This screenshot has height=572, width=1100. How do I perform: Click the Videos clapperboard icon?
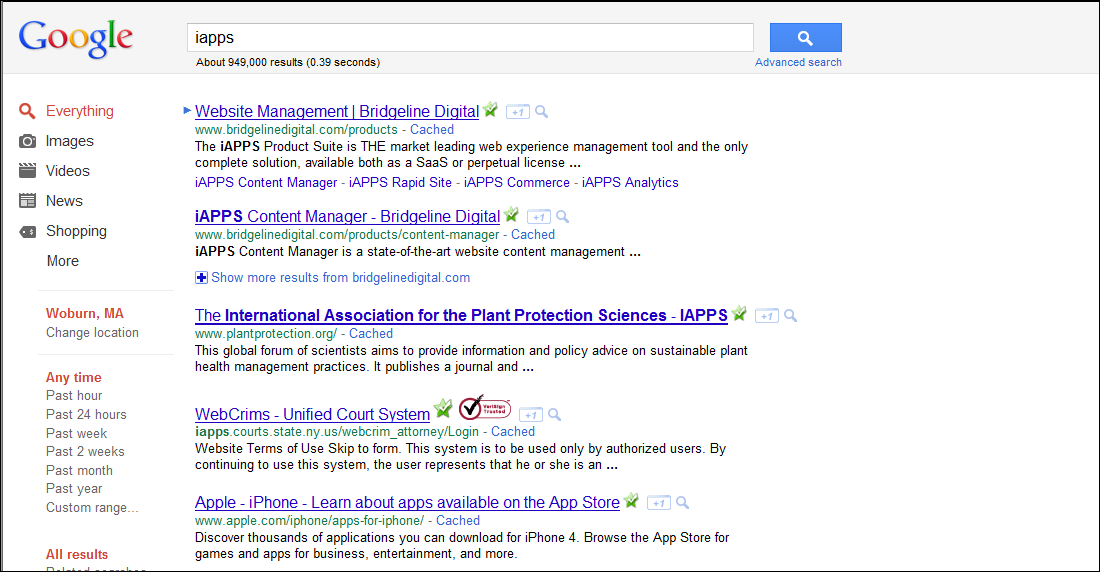pos(27,171)
